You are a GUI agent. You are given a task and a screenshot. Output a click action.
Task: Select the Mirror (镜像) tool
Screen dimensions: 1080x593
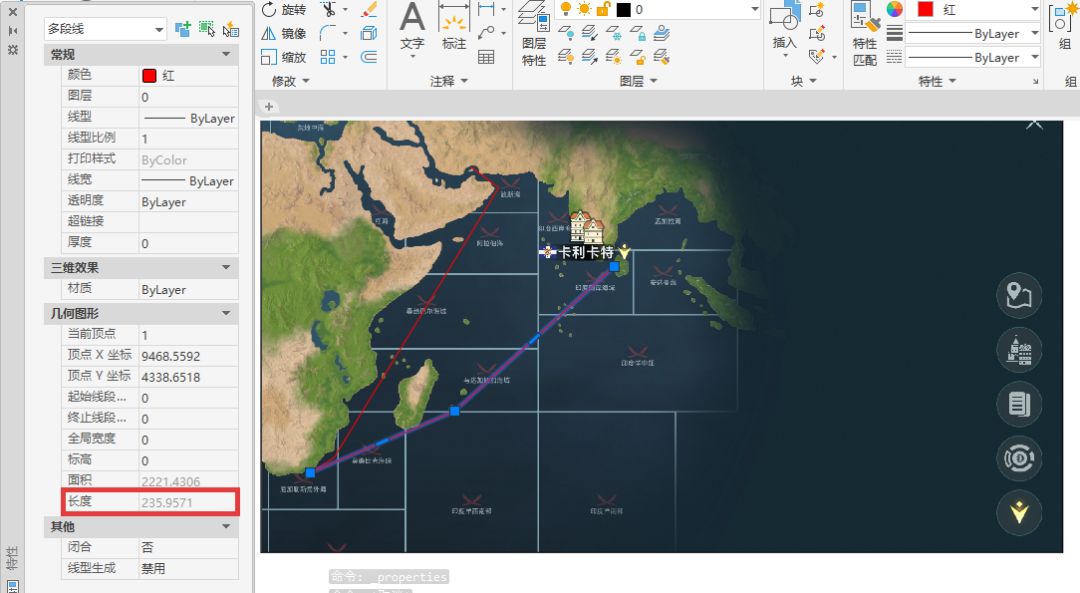pos(283,33)
